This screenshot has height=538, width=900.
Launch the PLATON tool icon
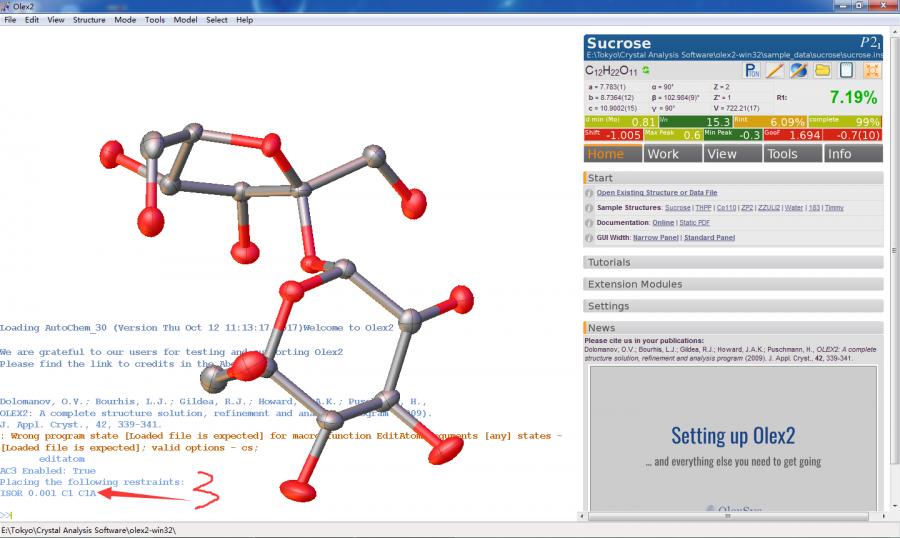point(751,70)
